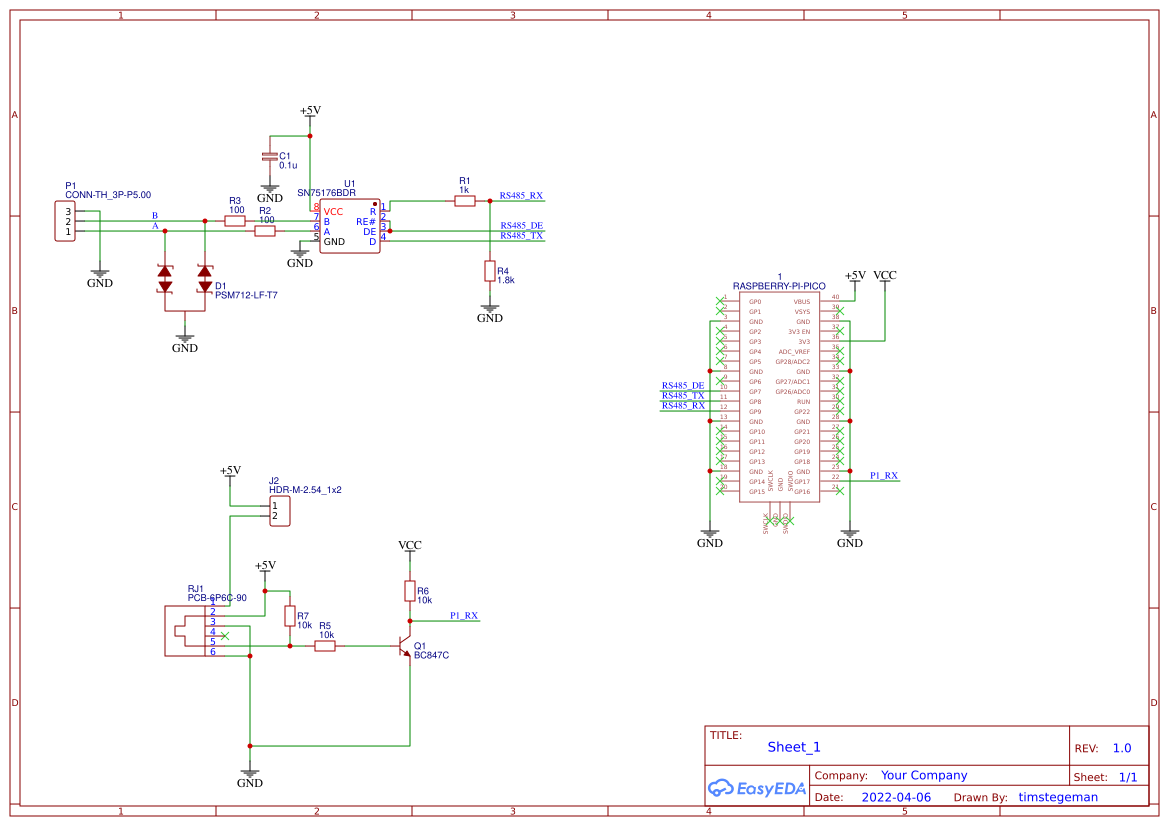Click the P1 CONN-TH_3P-P5.00 connector symbol
The image size is (1169, 827).
click(66, 220)
